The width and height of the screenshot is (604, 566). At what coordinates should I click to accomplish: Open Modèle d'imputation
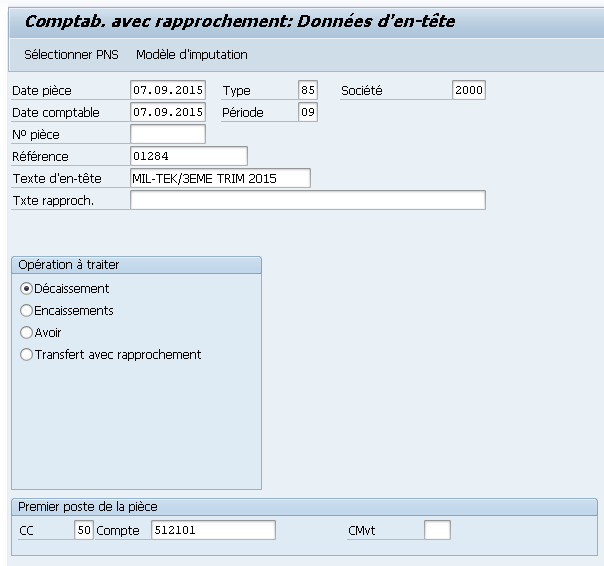pos(192,54)
